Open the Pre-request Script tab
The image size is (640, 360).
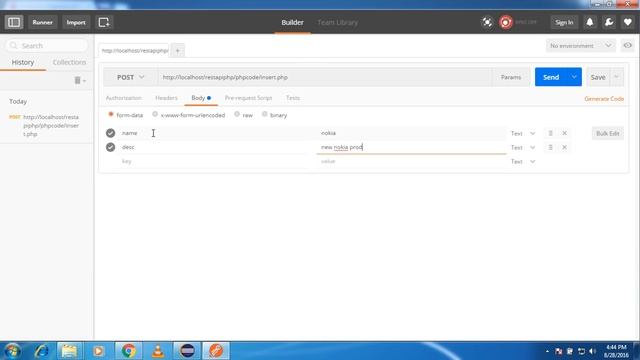(x=248, y=98)
